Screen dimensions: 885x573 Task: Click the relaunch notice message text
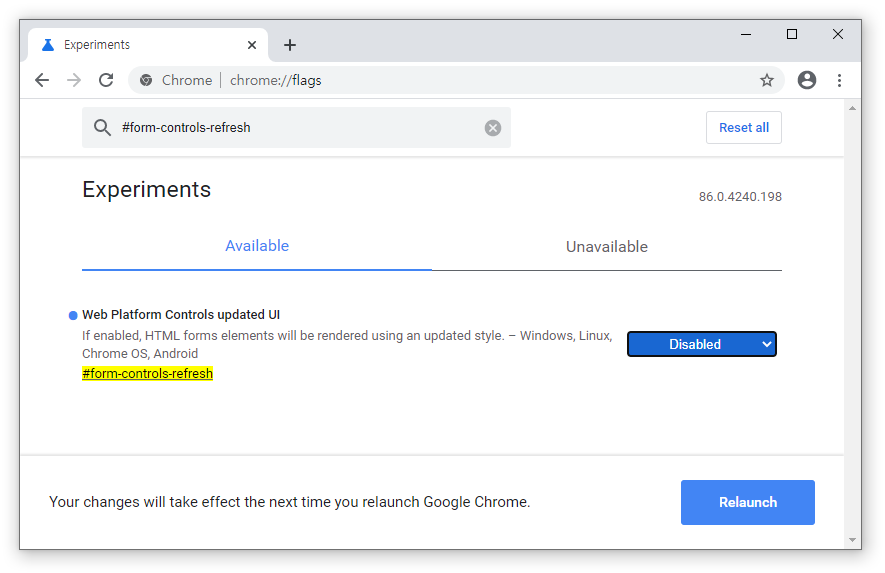290,502
